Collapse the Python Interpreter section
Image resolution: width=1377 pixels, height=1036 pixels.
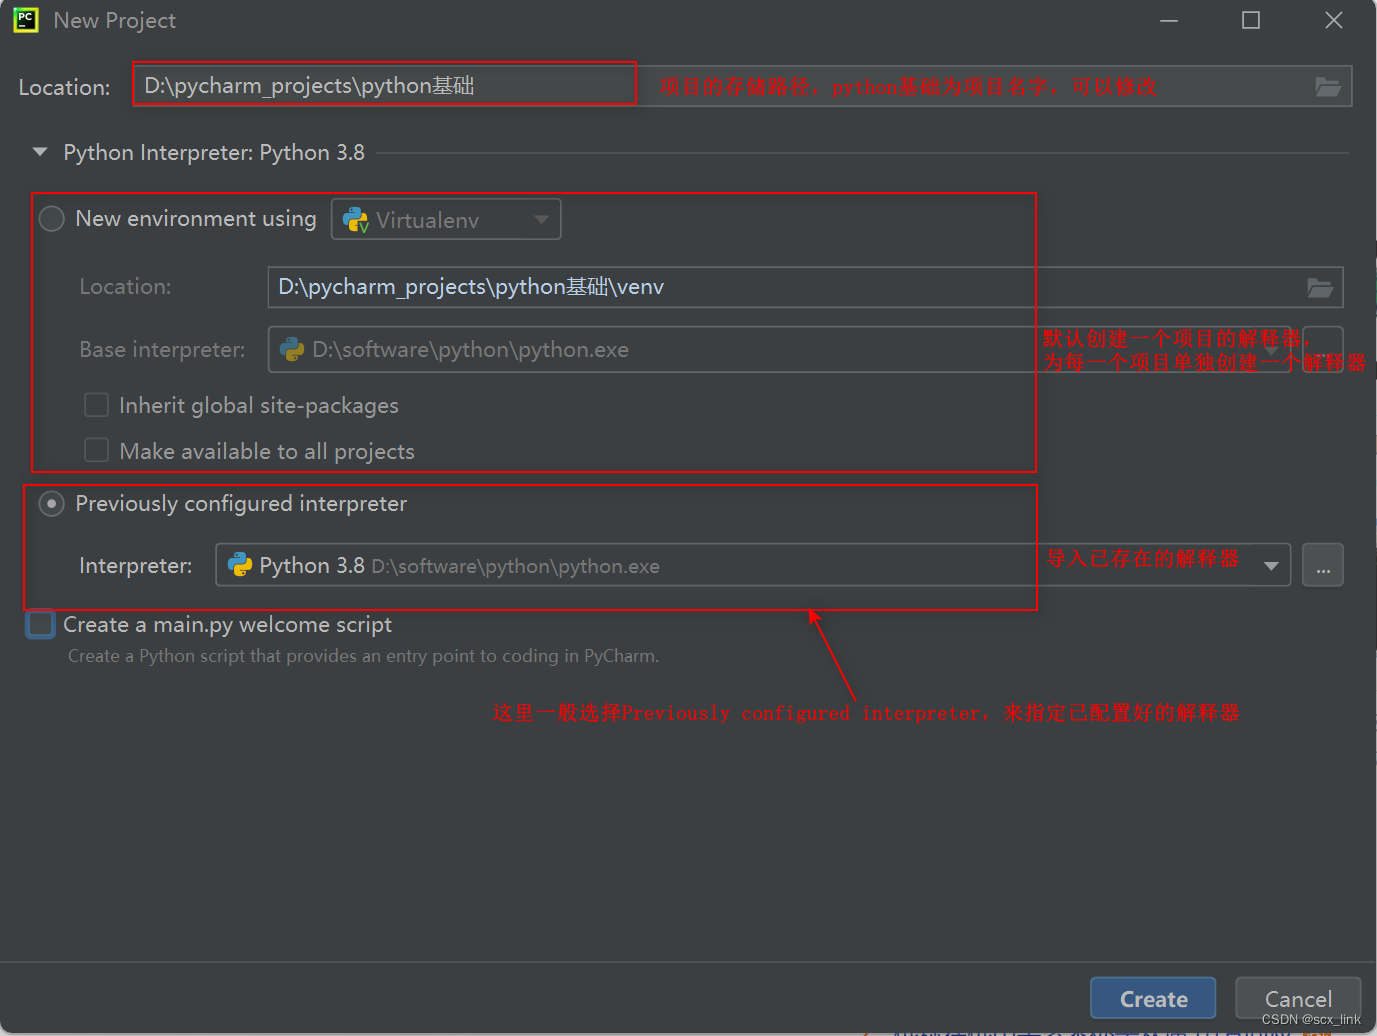tap(40, 153)
